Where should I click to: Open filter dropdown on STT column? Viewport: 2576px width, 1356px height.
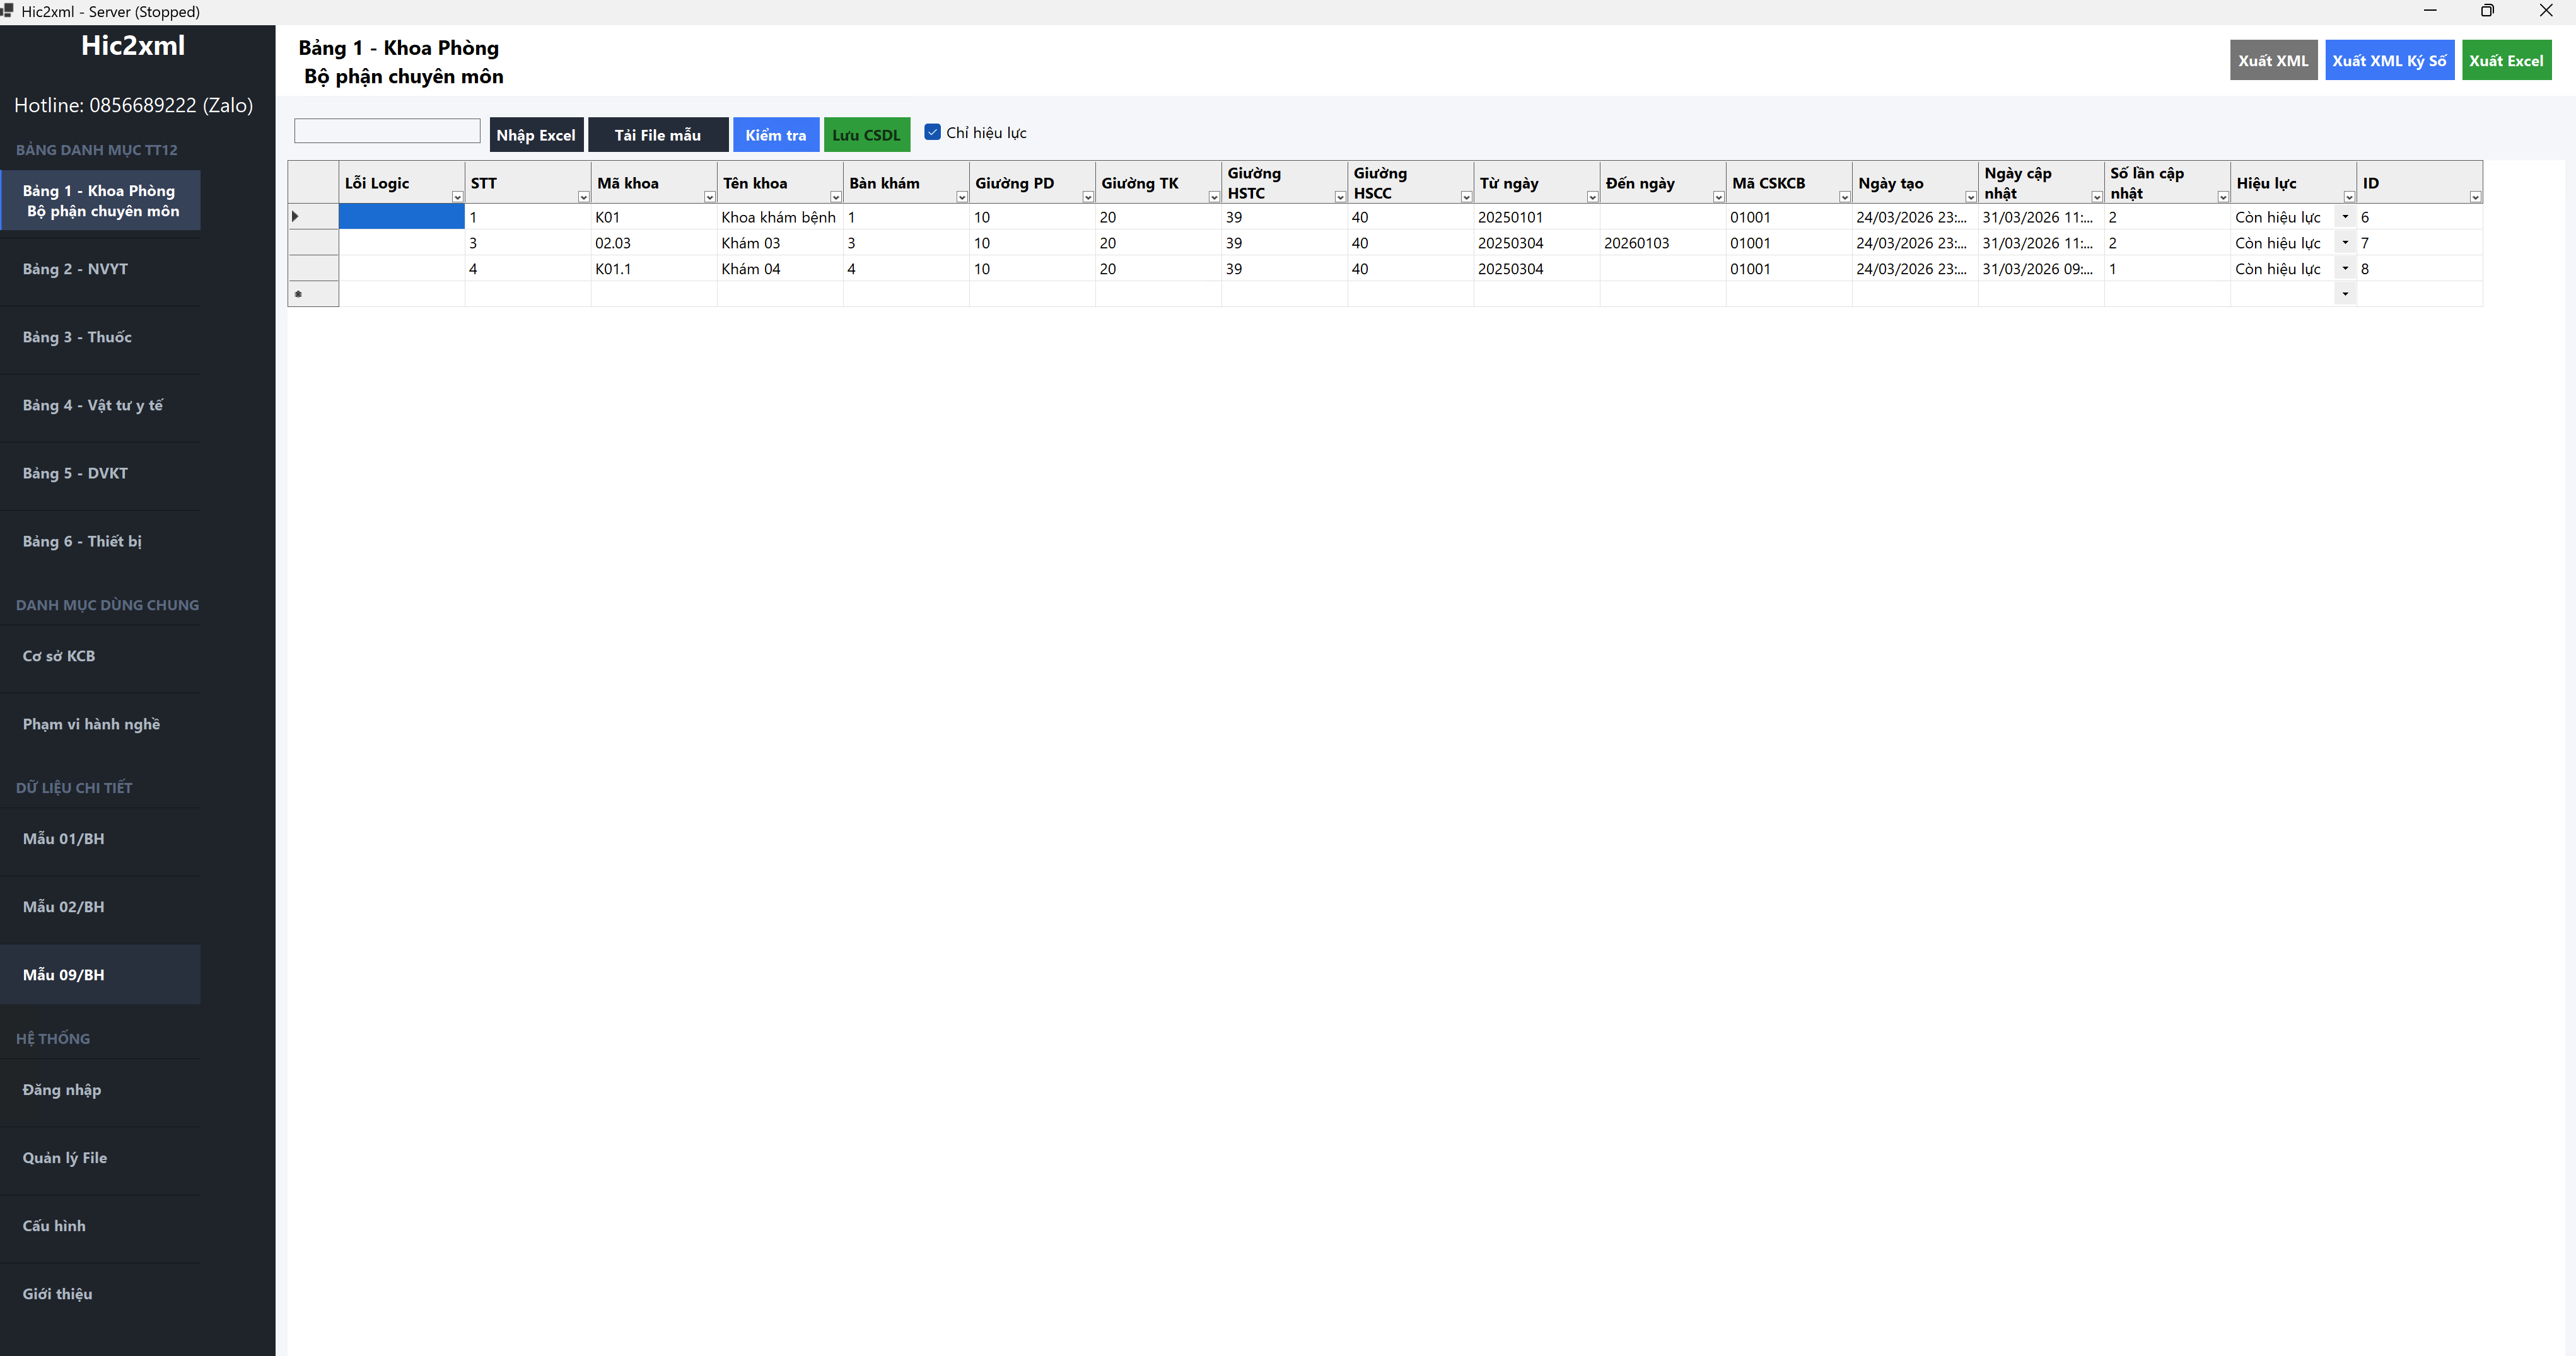click(x=583, y=197)
